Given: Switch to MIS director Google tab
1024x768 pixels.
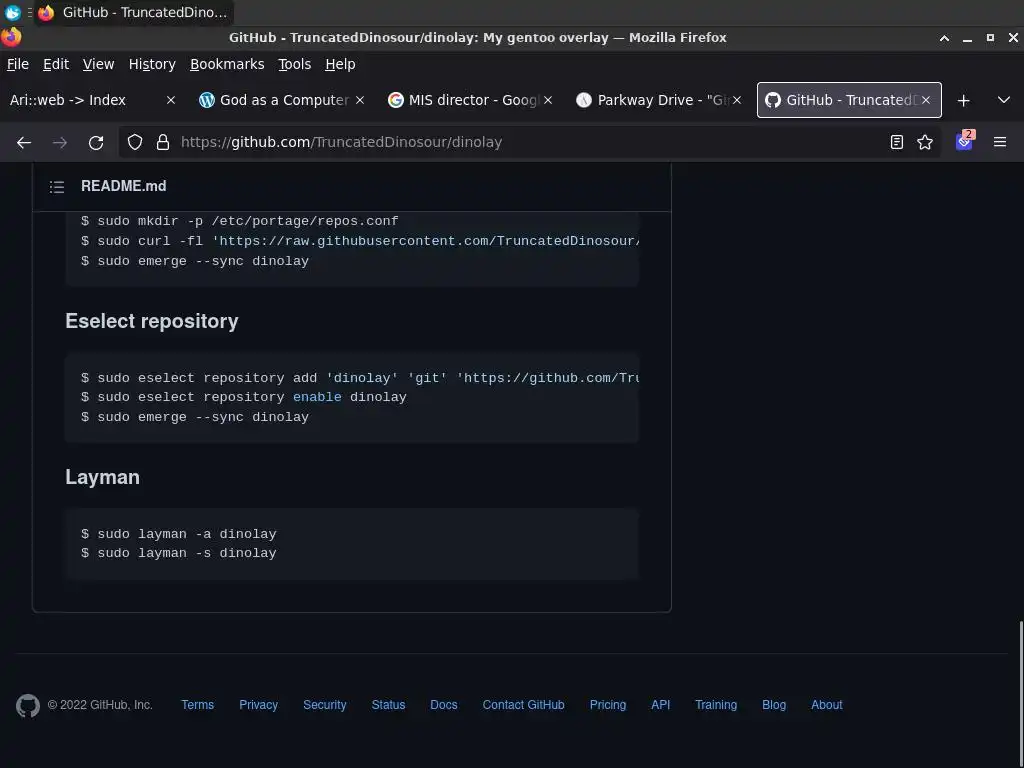Looking at the screenshot, I should [471, 101].
